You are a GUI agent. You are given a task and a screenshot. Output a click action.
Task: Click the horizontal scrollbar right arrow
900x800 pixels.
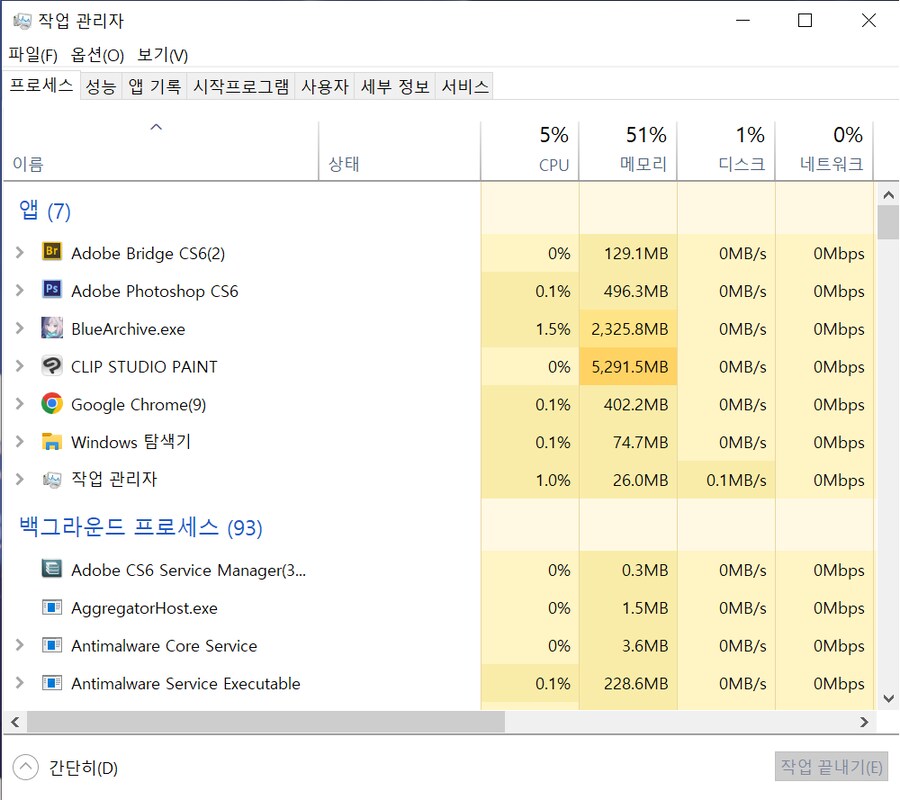pyautogui.click(x=864, y=722)
